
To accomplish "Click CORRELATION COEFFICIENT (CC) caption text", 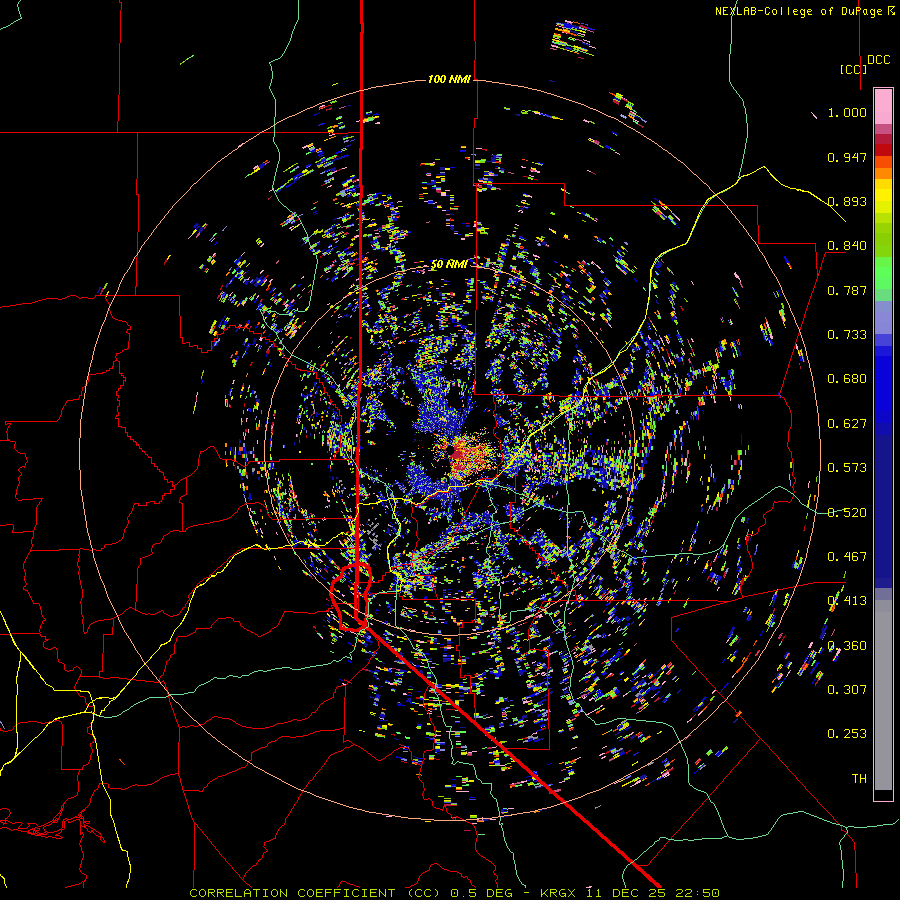I will click(315, 893).
